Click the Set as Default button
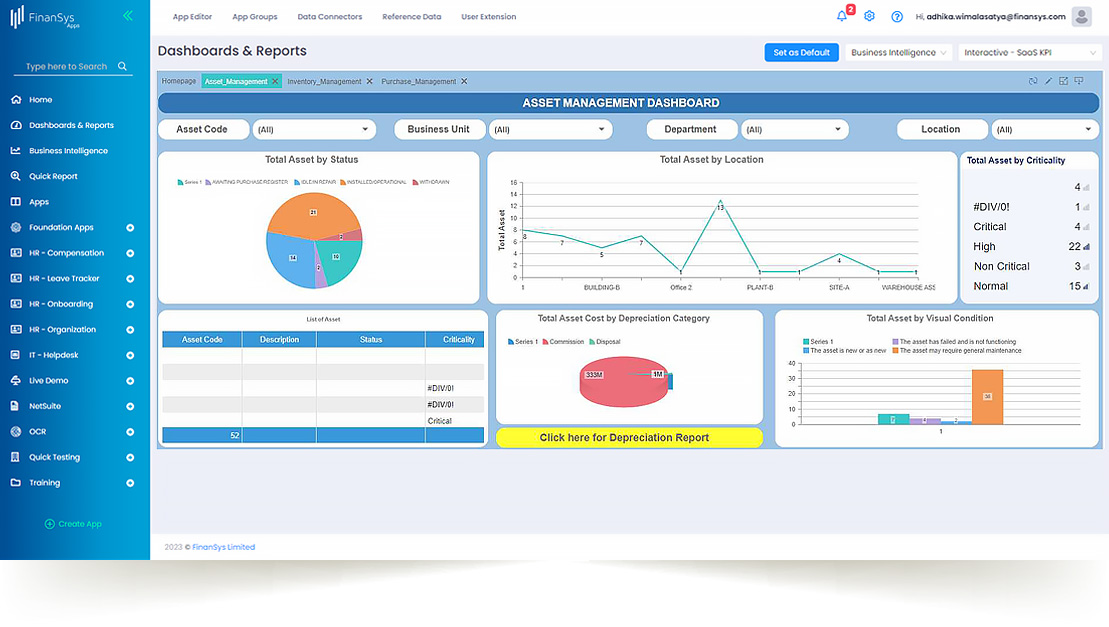Viewport: 1109px width, 627px height. (x=801, y=52)
